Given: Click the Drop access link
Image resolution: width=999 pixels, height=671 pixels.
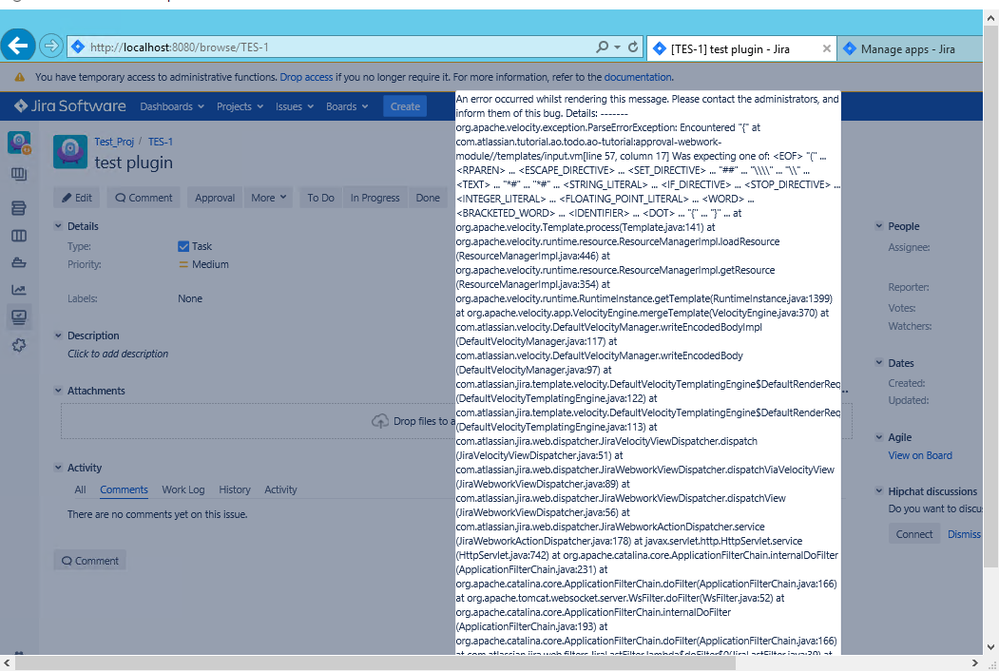Looking at the screenshot, I should click(306, 77).
